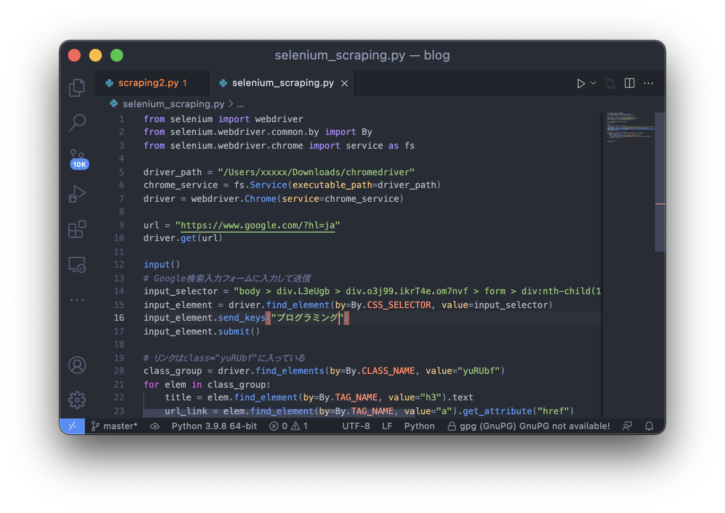Image resolution: width=725 pixels, height=513 pixels.
Task: Open the notifications bell in status bar
Action: [649, 426]
